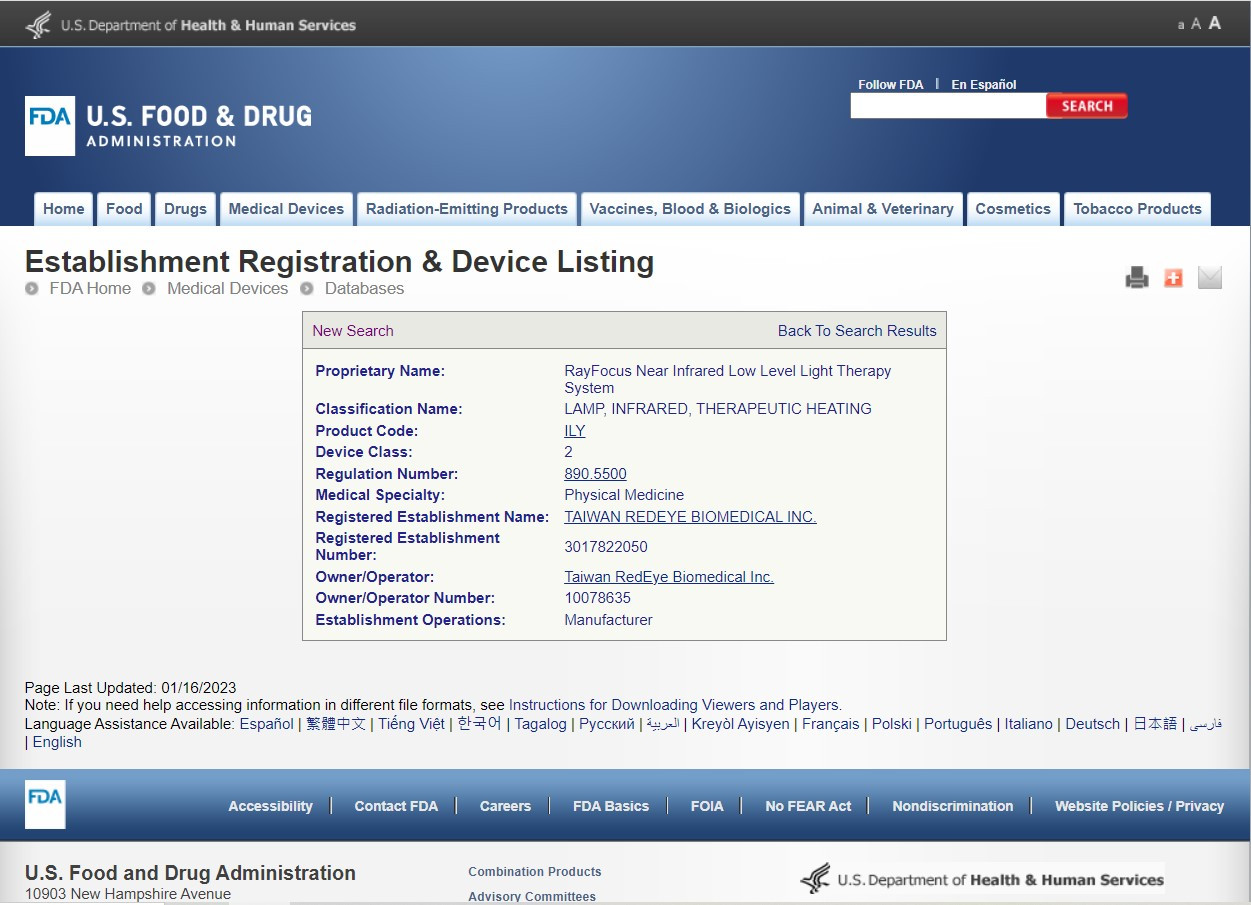Focus the site search input field
Image resolution: width=1251 pixels, height=905 pixels.
point(948,106)
